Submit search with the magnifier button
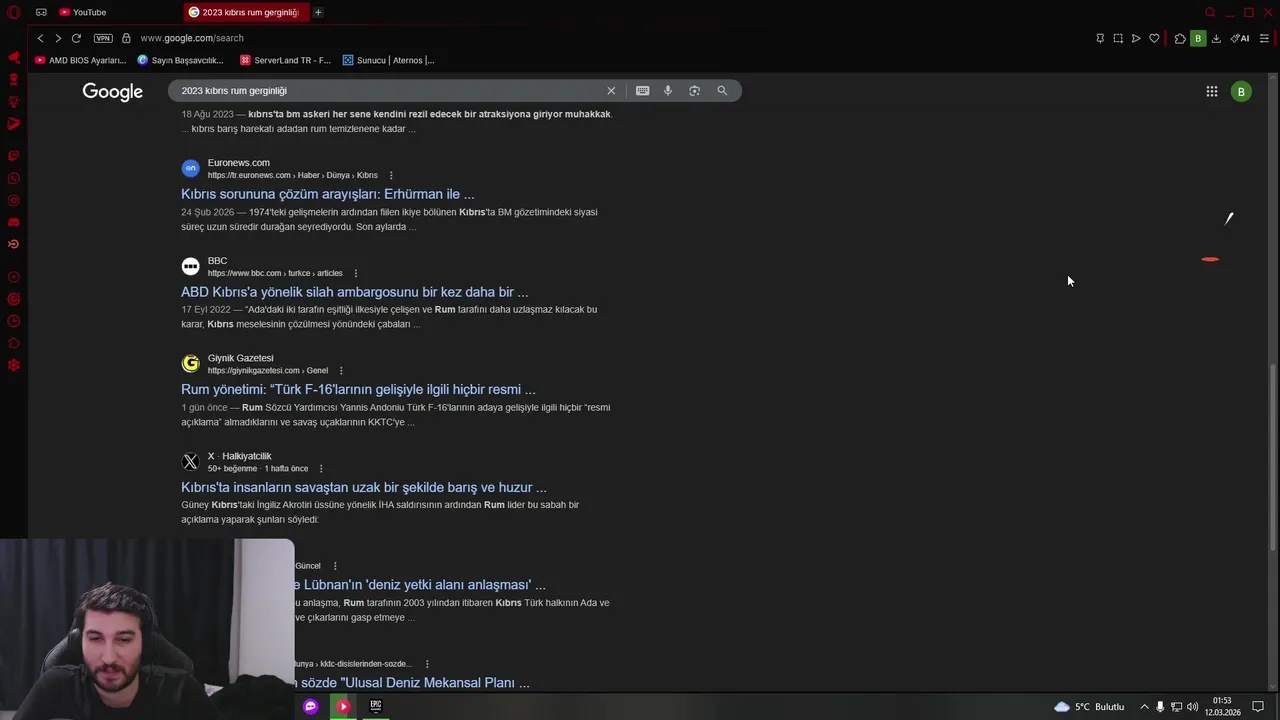1280x720 pixels. click(x=722, y=90)
